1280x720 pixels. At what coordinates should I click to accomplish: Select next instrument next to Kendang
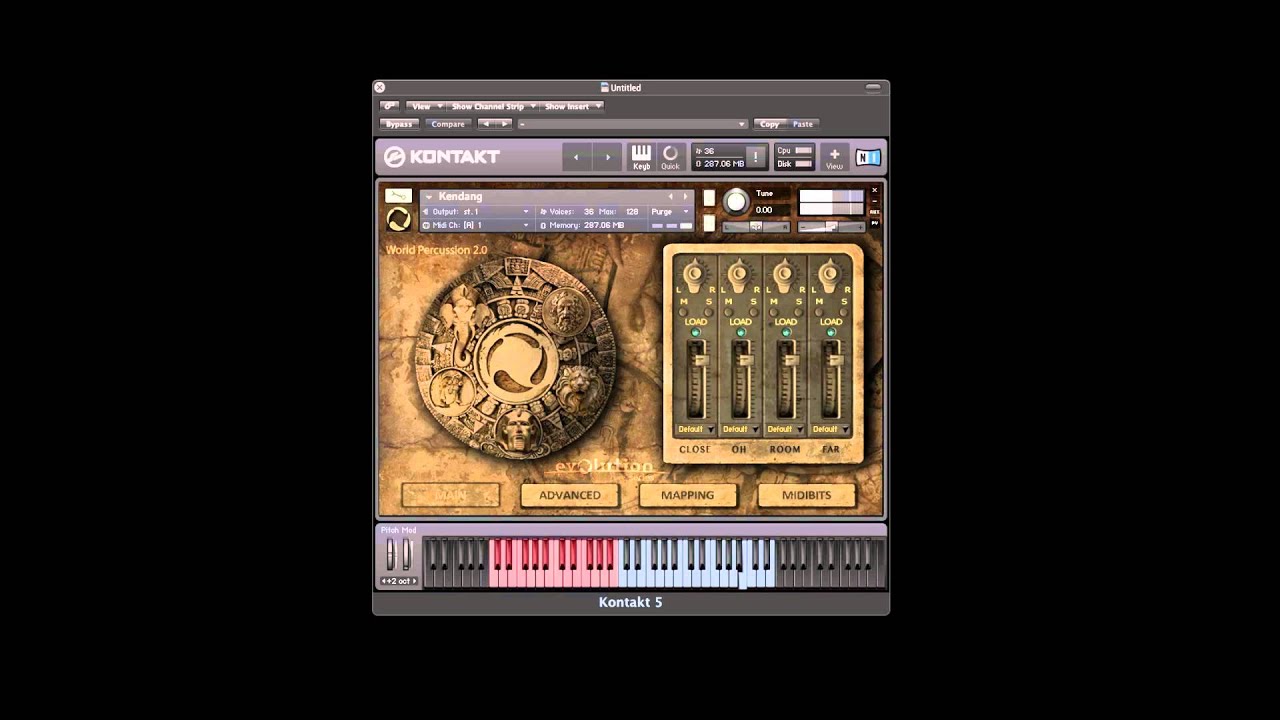point(685,197)
